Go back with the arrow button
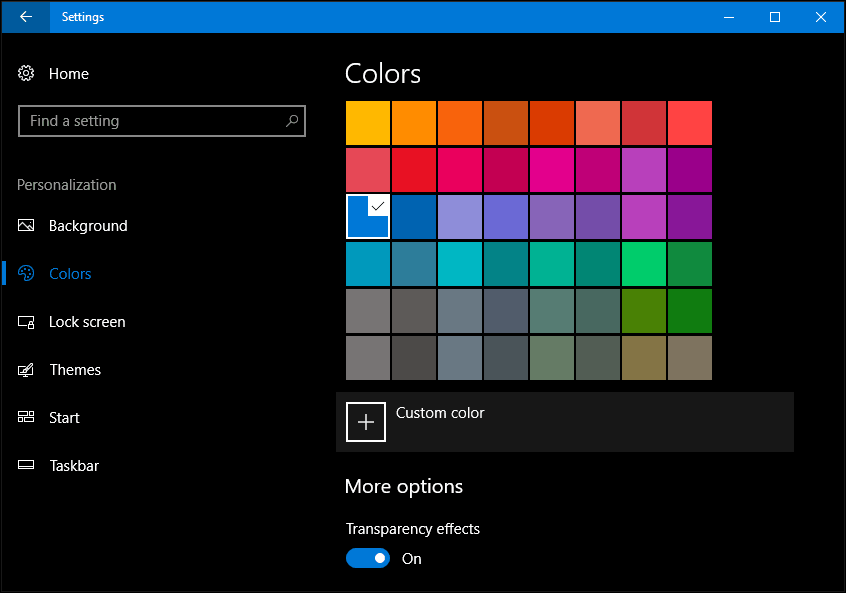This screenshot has width=846, height=593. tap(26, 17)
